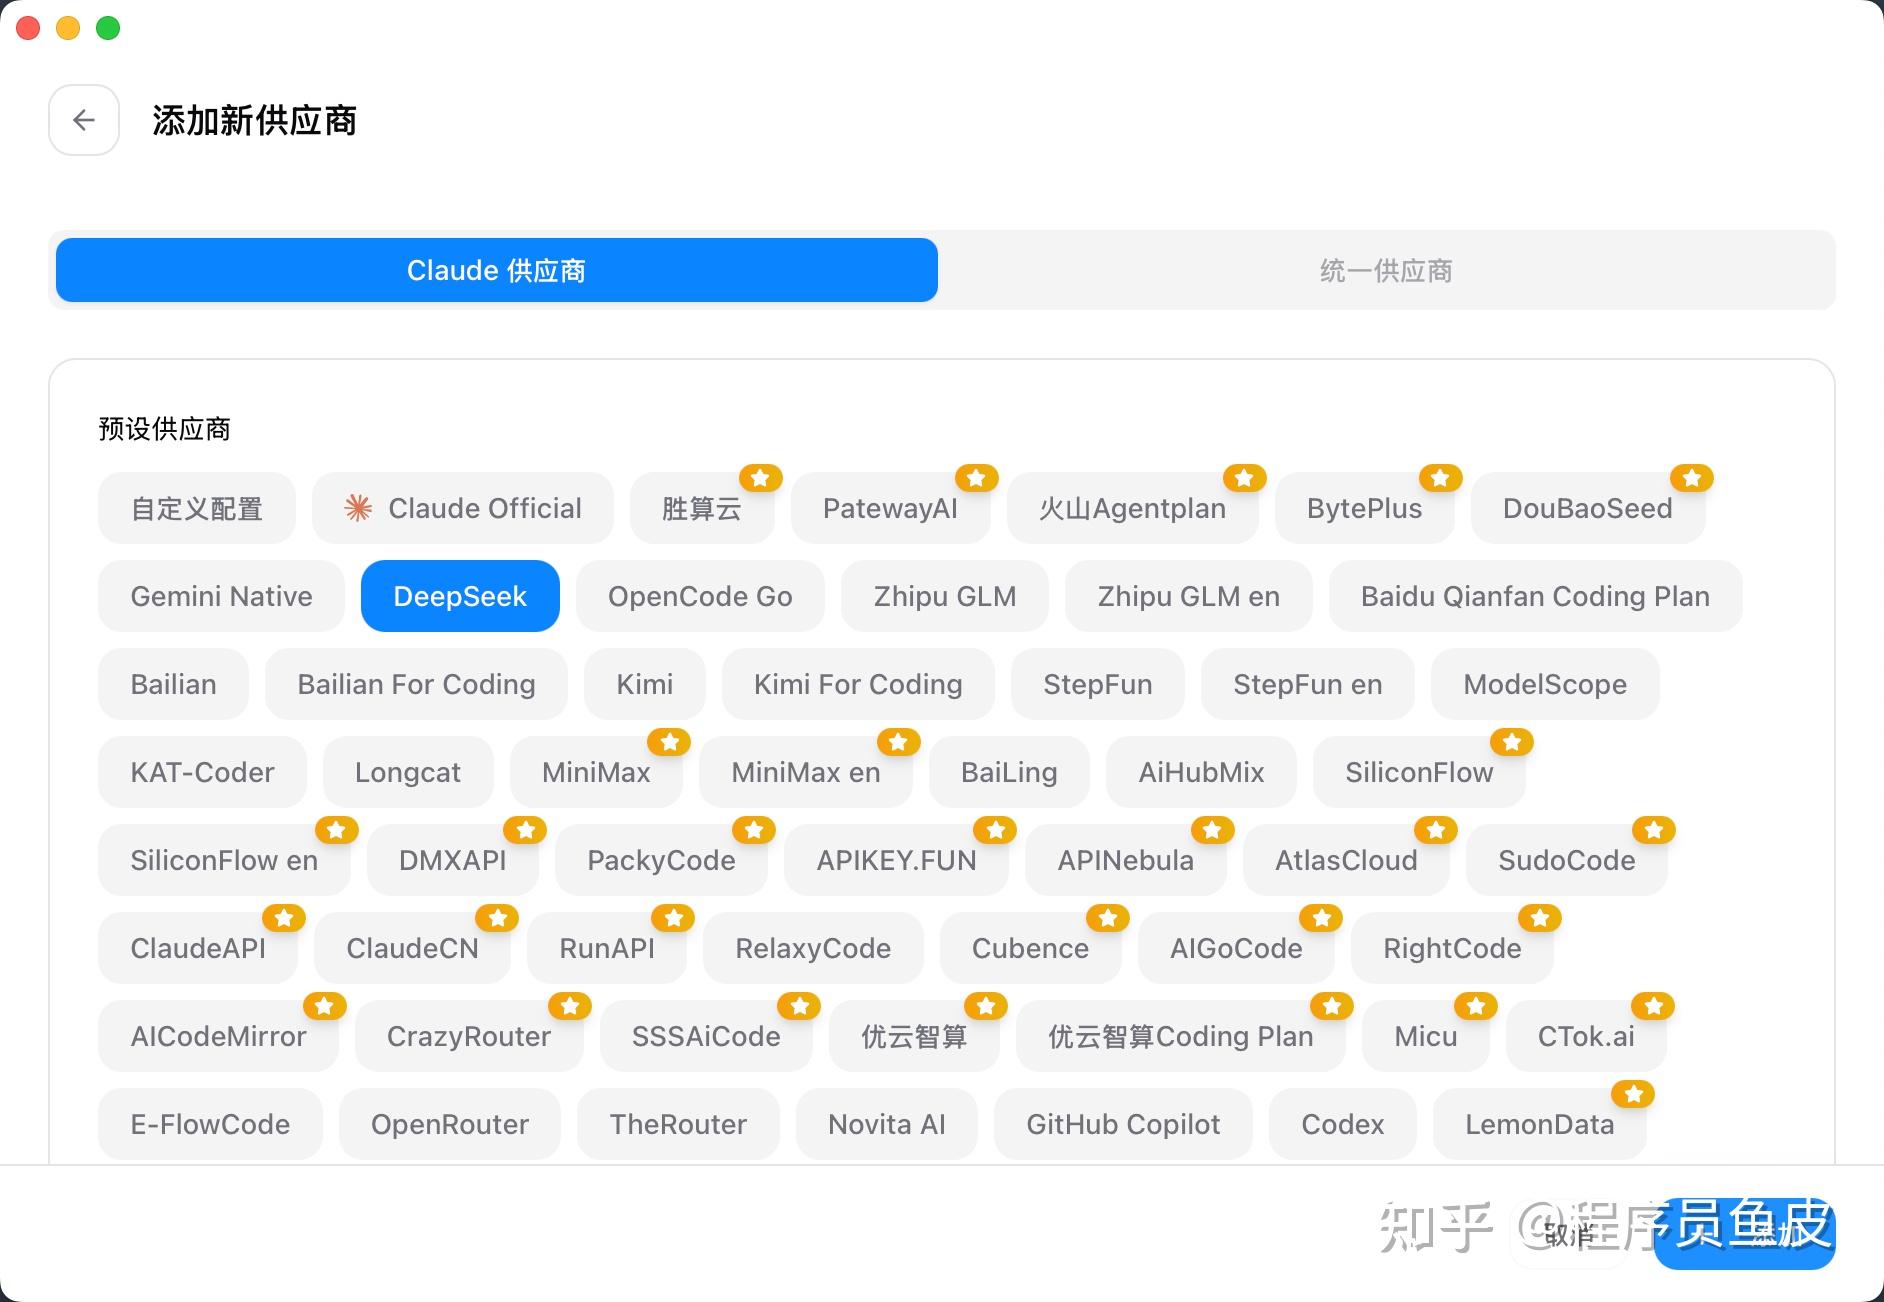Select the Zhipu GLM en preset
The image size is (1884, 1302).
(1188, 596)
